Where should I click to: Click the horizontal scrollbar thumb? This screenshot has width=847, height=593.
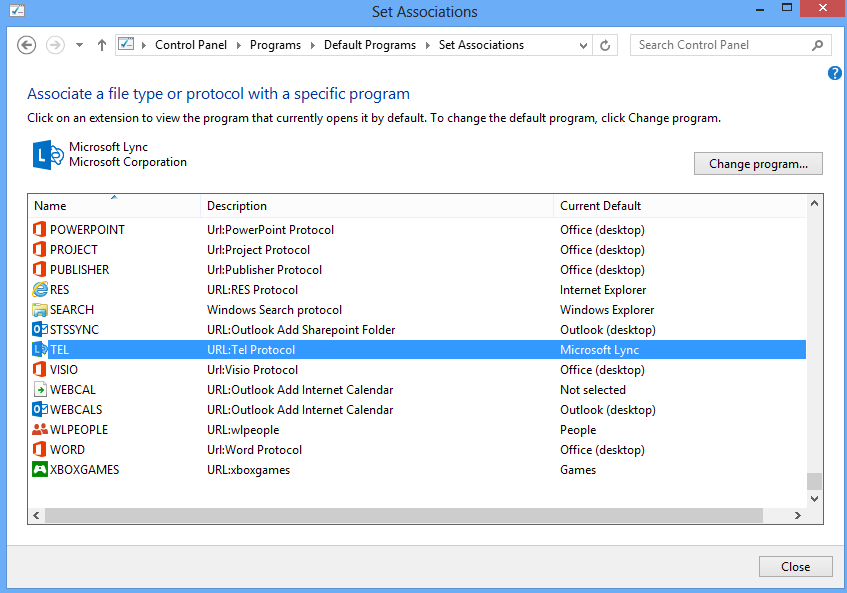(404, 515)
